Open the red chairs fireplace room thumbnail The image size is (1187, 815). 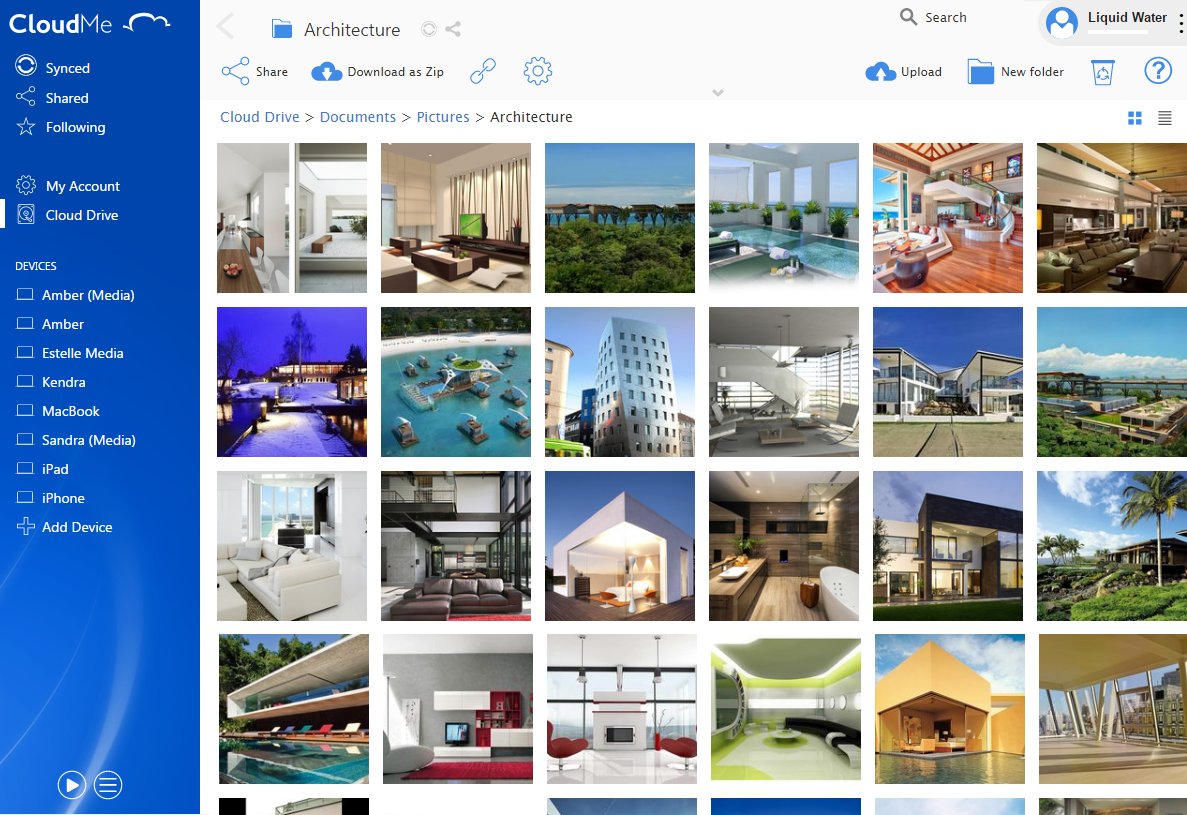pyautogui.click(x=622, y=709)
